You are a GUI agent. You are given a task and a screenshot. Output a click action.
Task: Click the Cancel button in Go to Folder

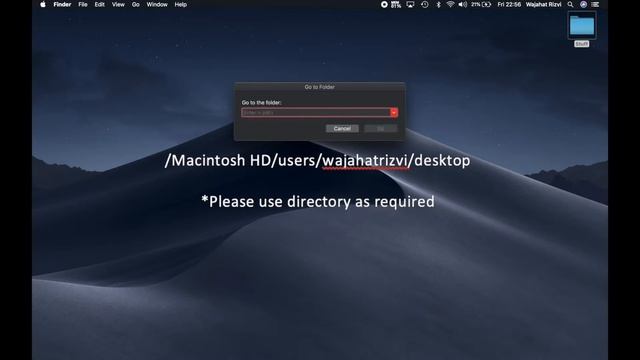tap(342, 129)
